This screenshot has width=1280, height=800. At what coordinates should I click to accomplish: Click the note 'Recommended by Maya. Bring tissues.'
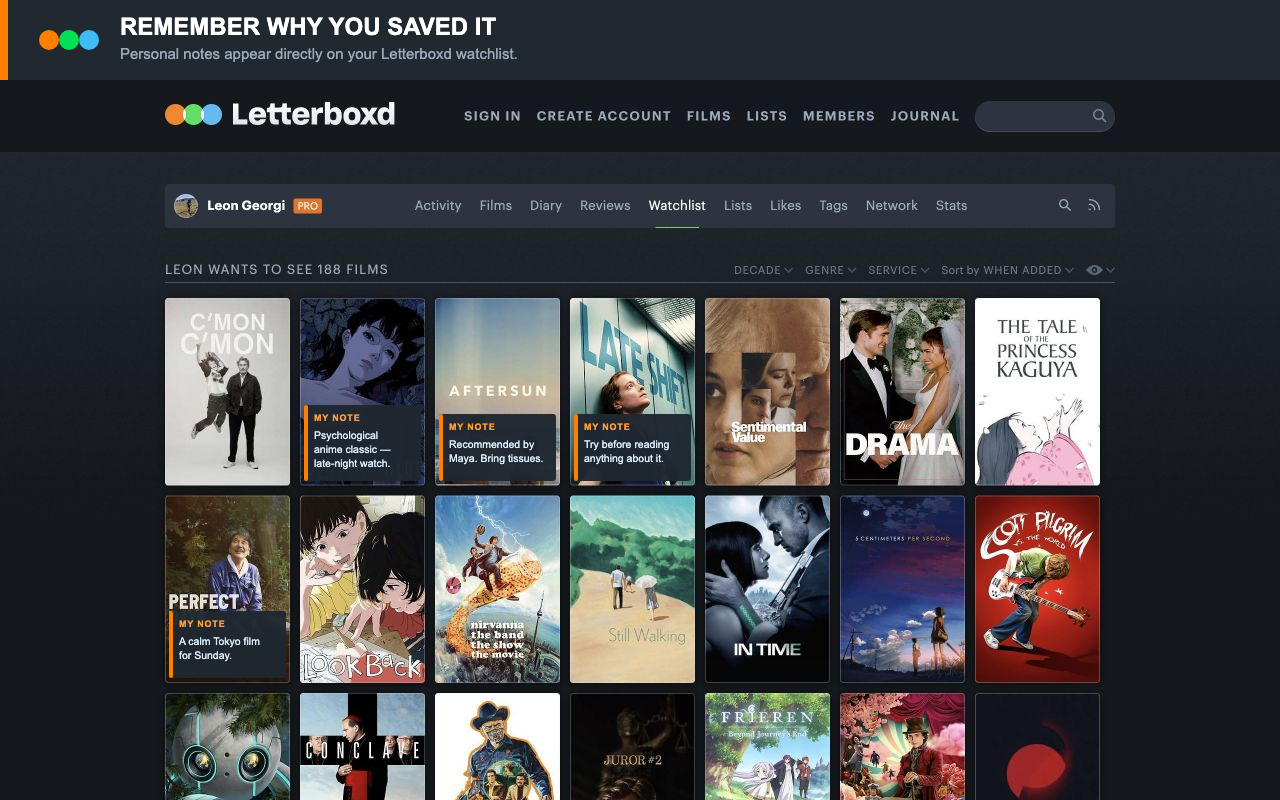pos(497,447)
